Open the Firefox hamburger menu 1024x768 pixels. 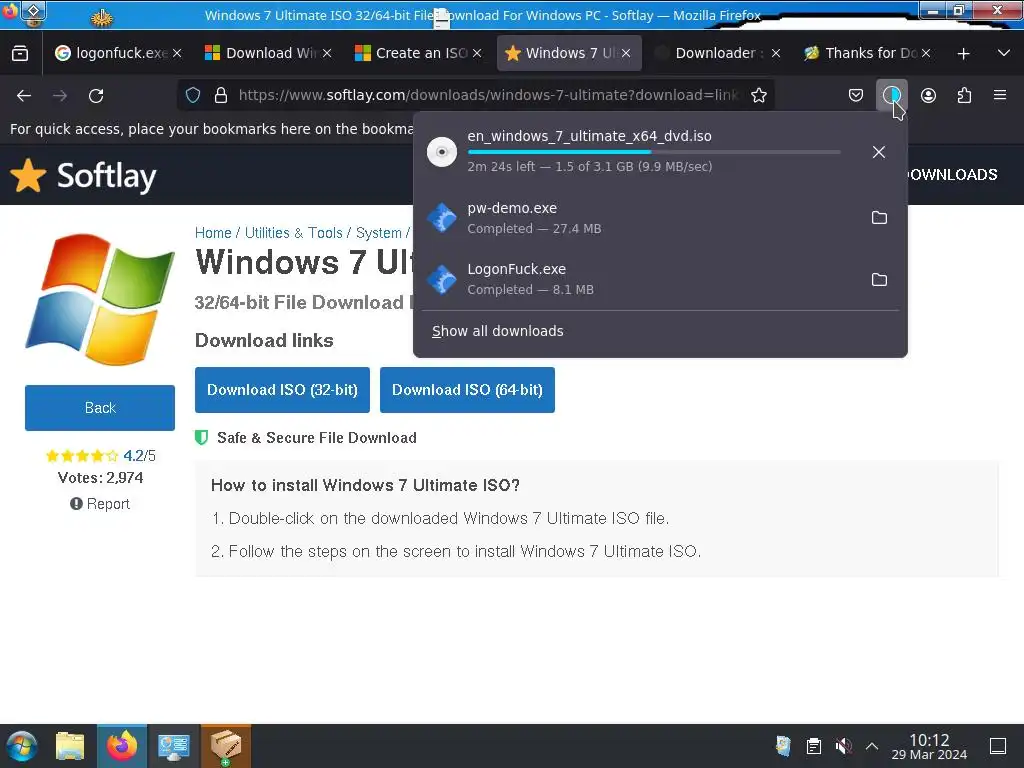[x=1000, y=95]
